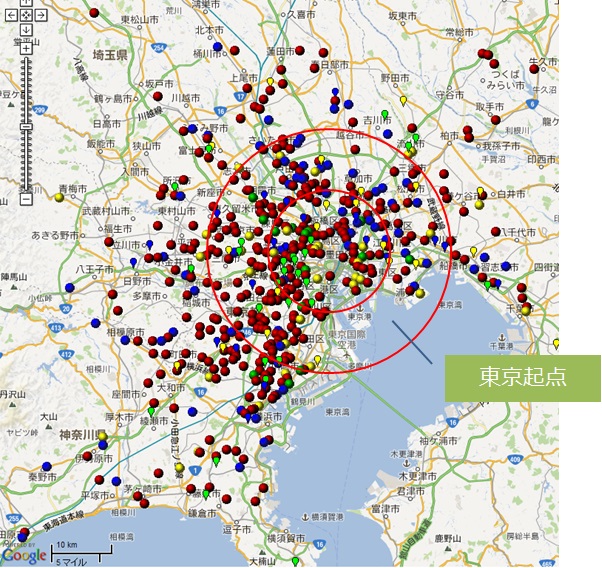The height and width of the screenshot is (568, 602).
Task: Click the 八王子市 city label
Action: [x=95, y=270]
